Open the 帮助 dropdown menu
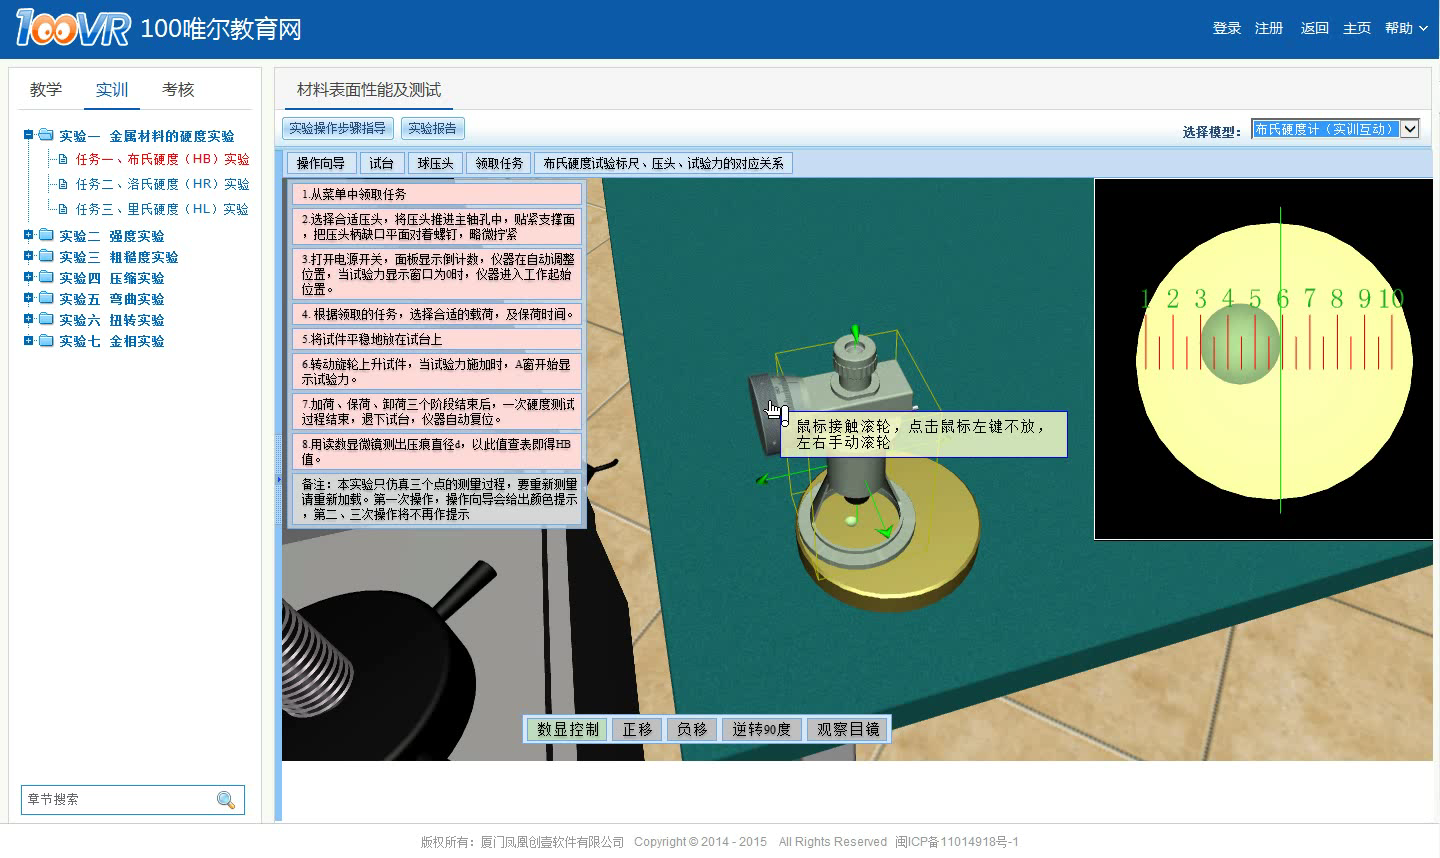The width and height of the screenshot is (1440, 858). (1405, 28)
